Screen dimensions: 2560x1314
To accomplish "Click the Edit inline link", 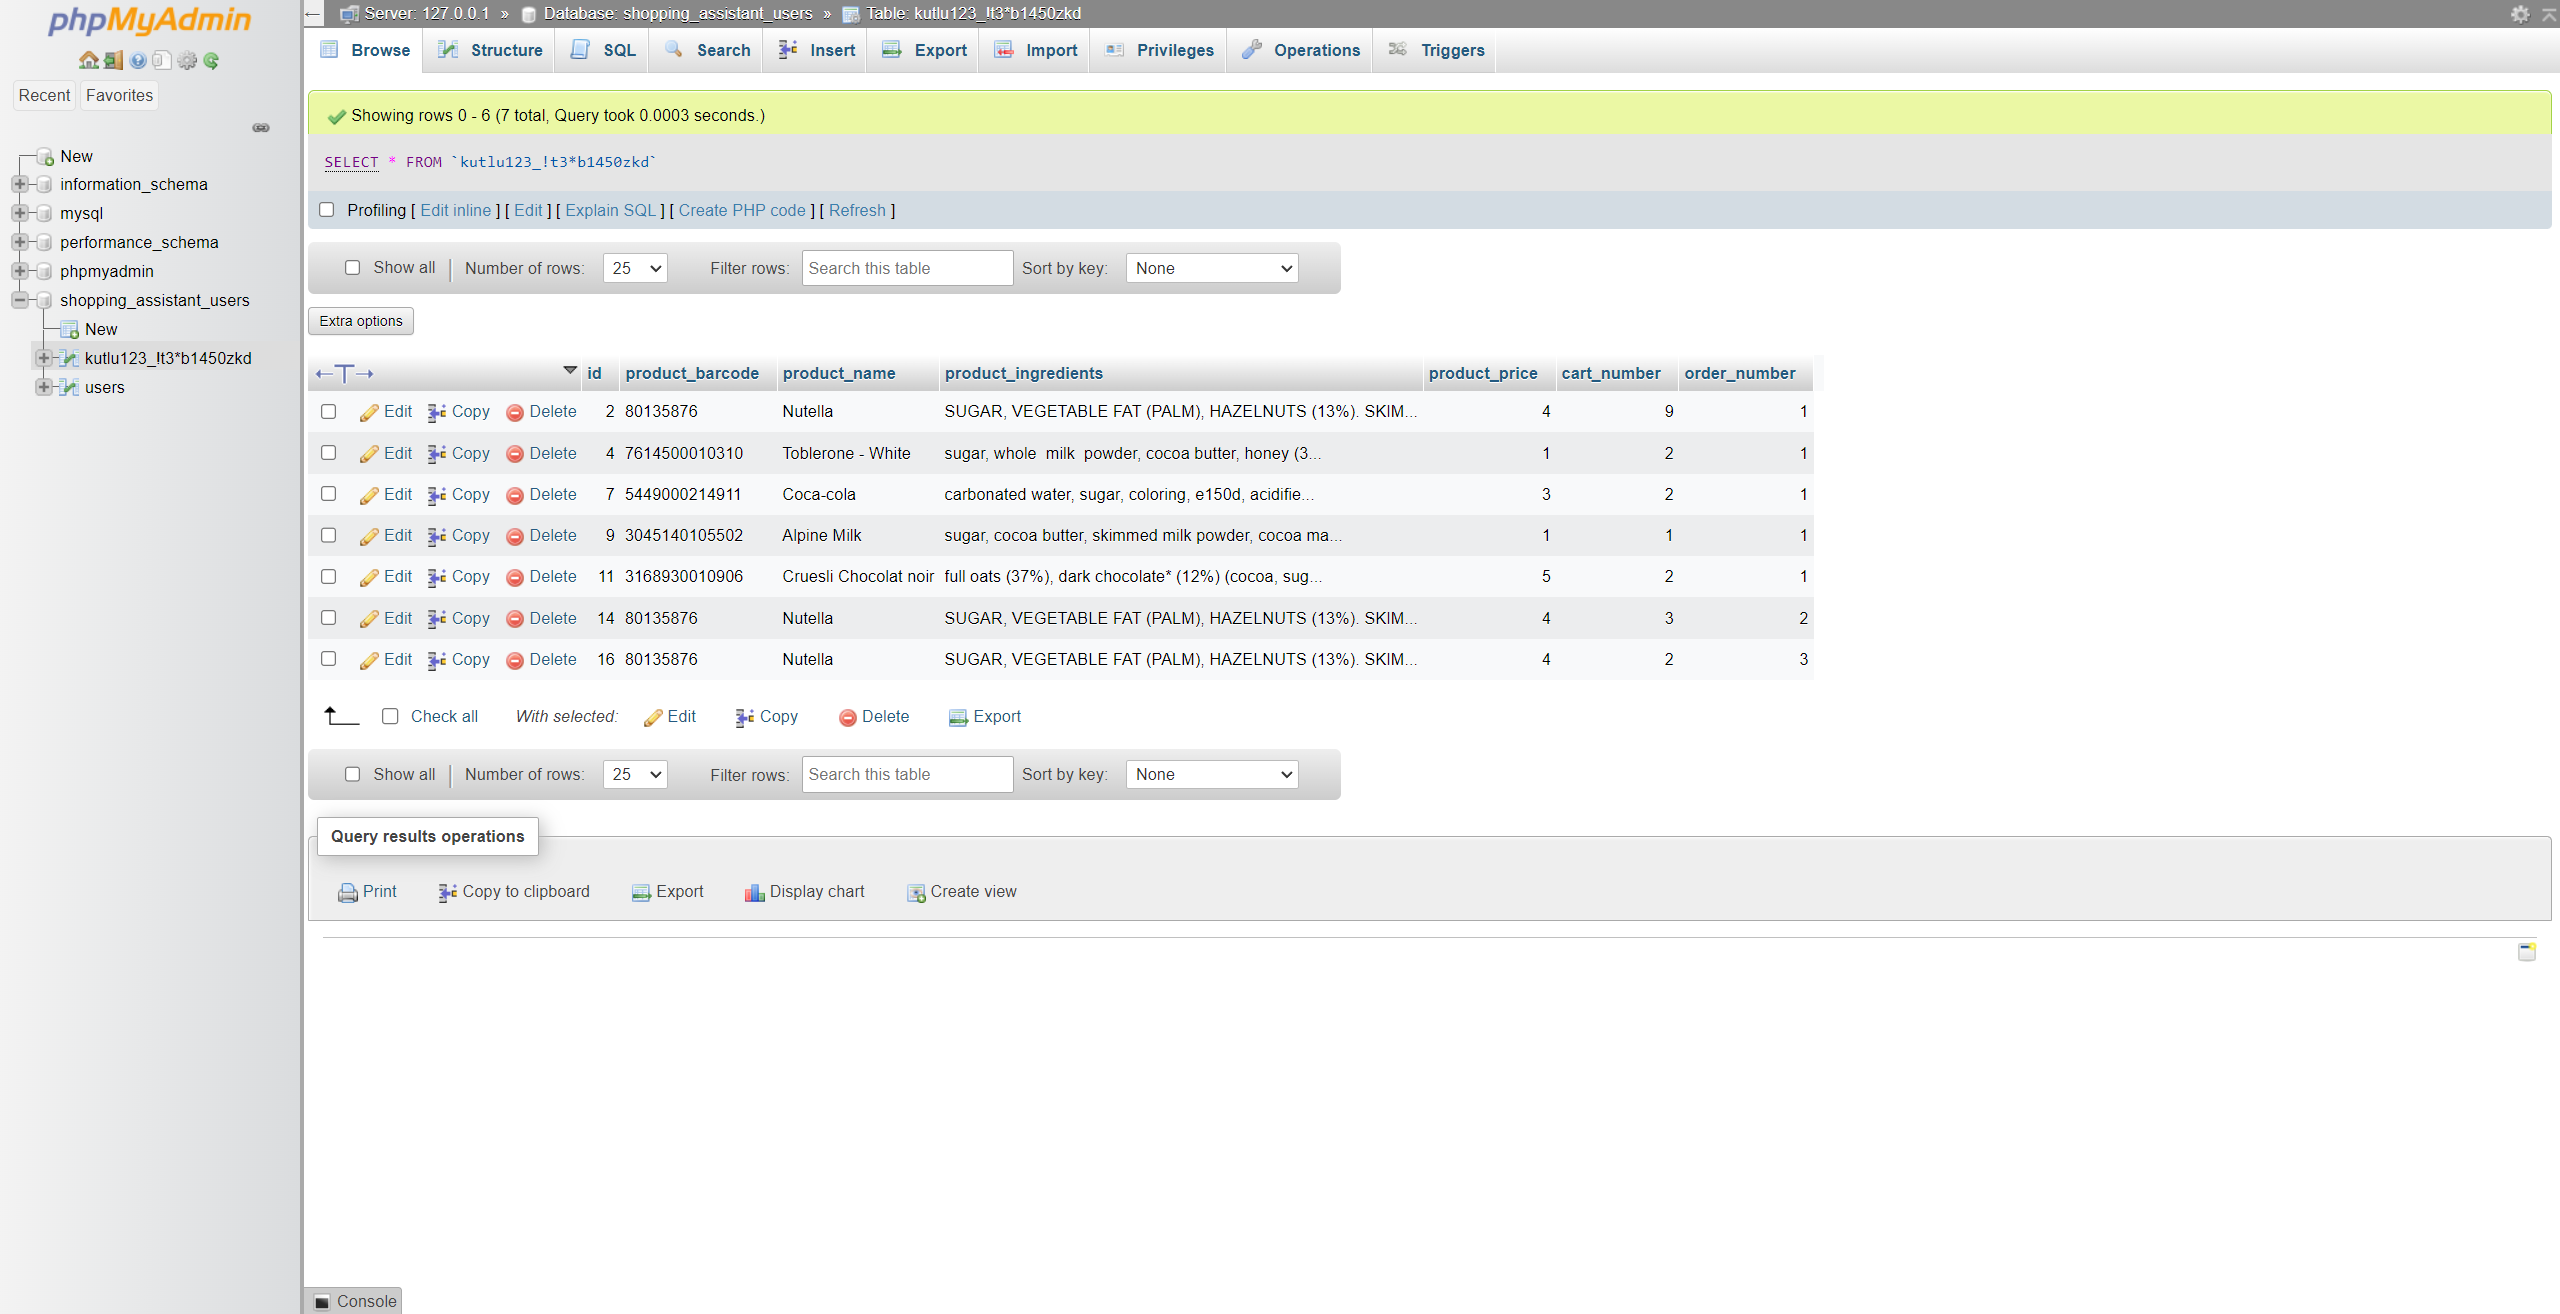I will [456, 210].
